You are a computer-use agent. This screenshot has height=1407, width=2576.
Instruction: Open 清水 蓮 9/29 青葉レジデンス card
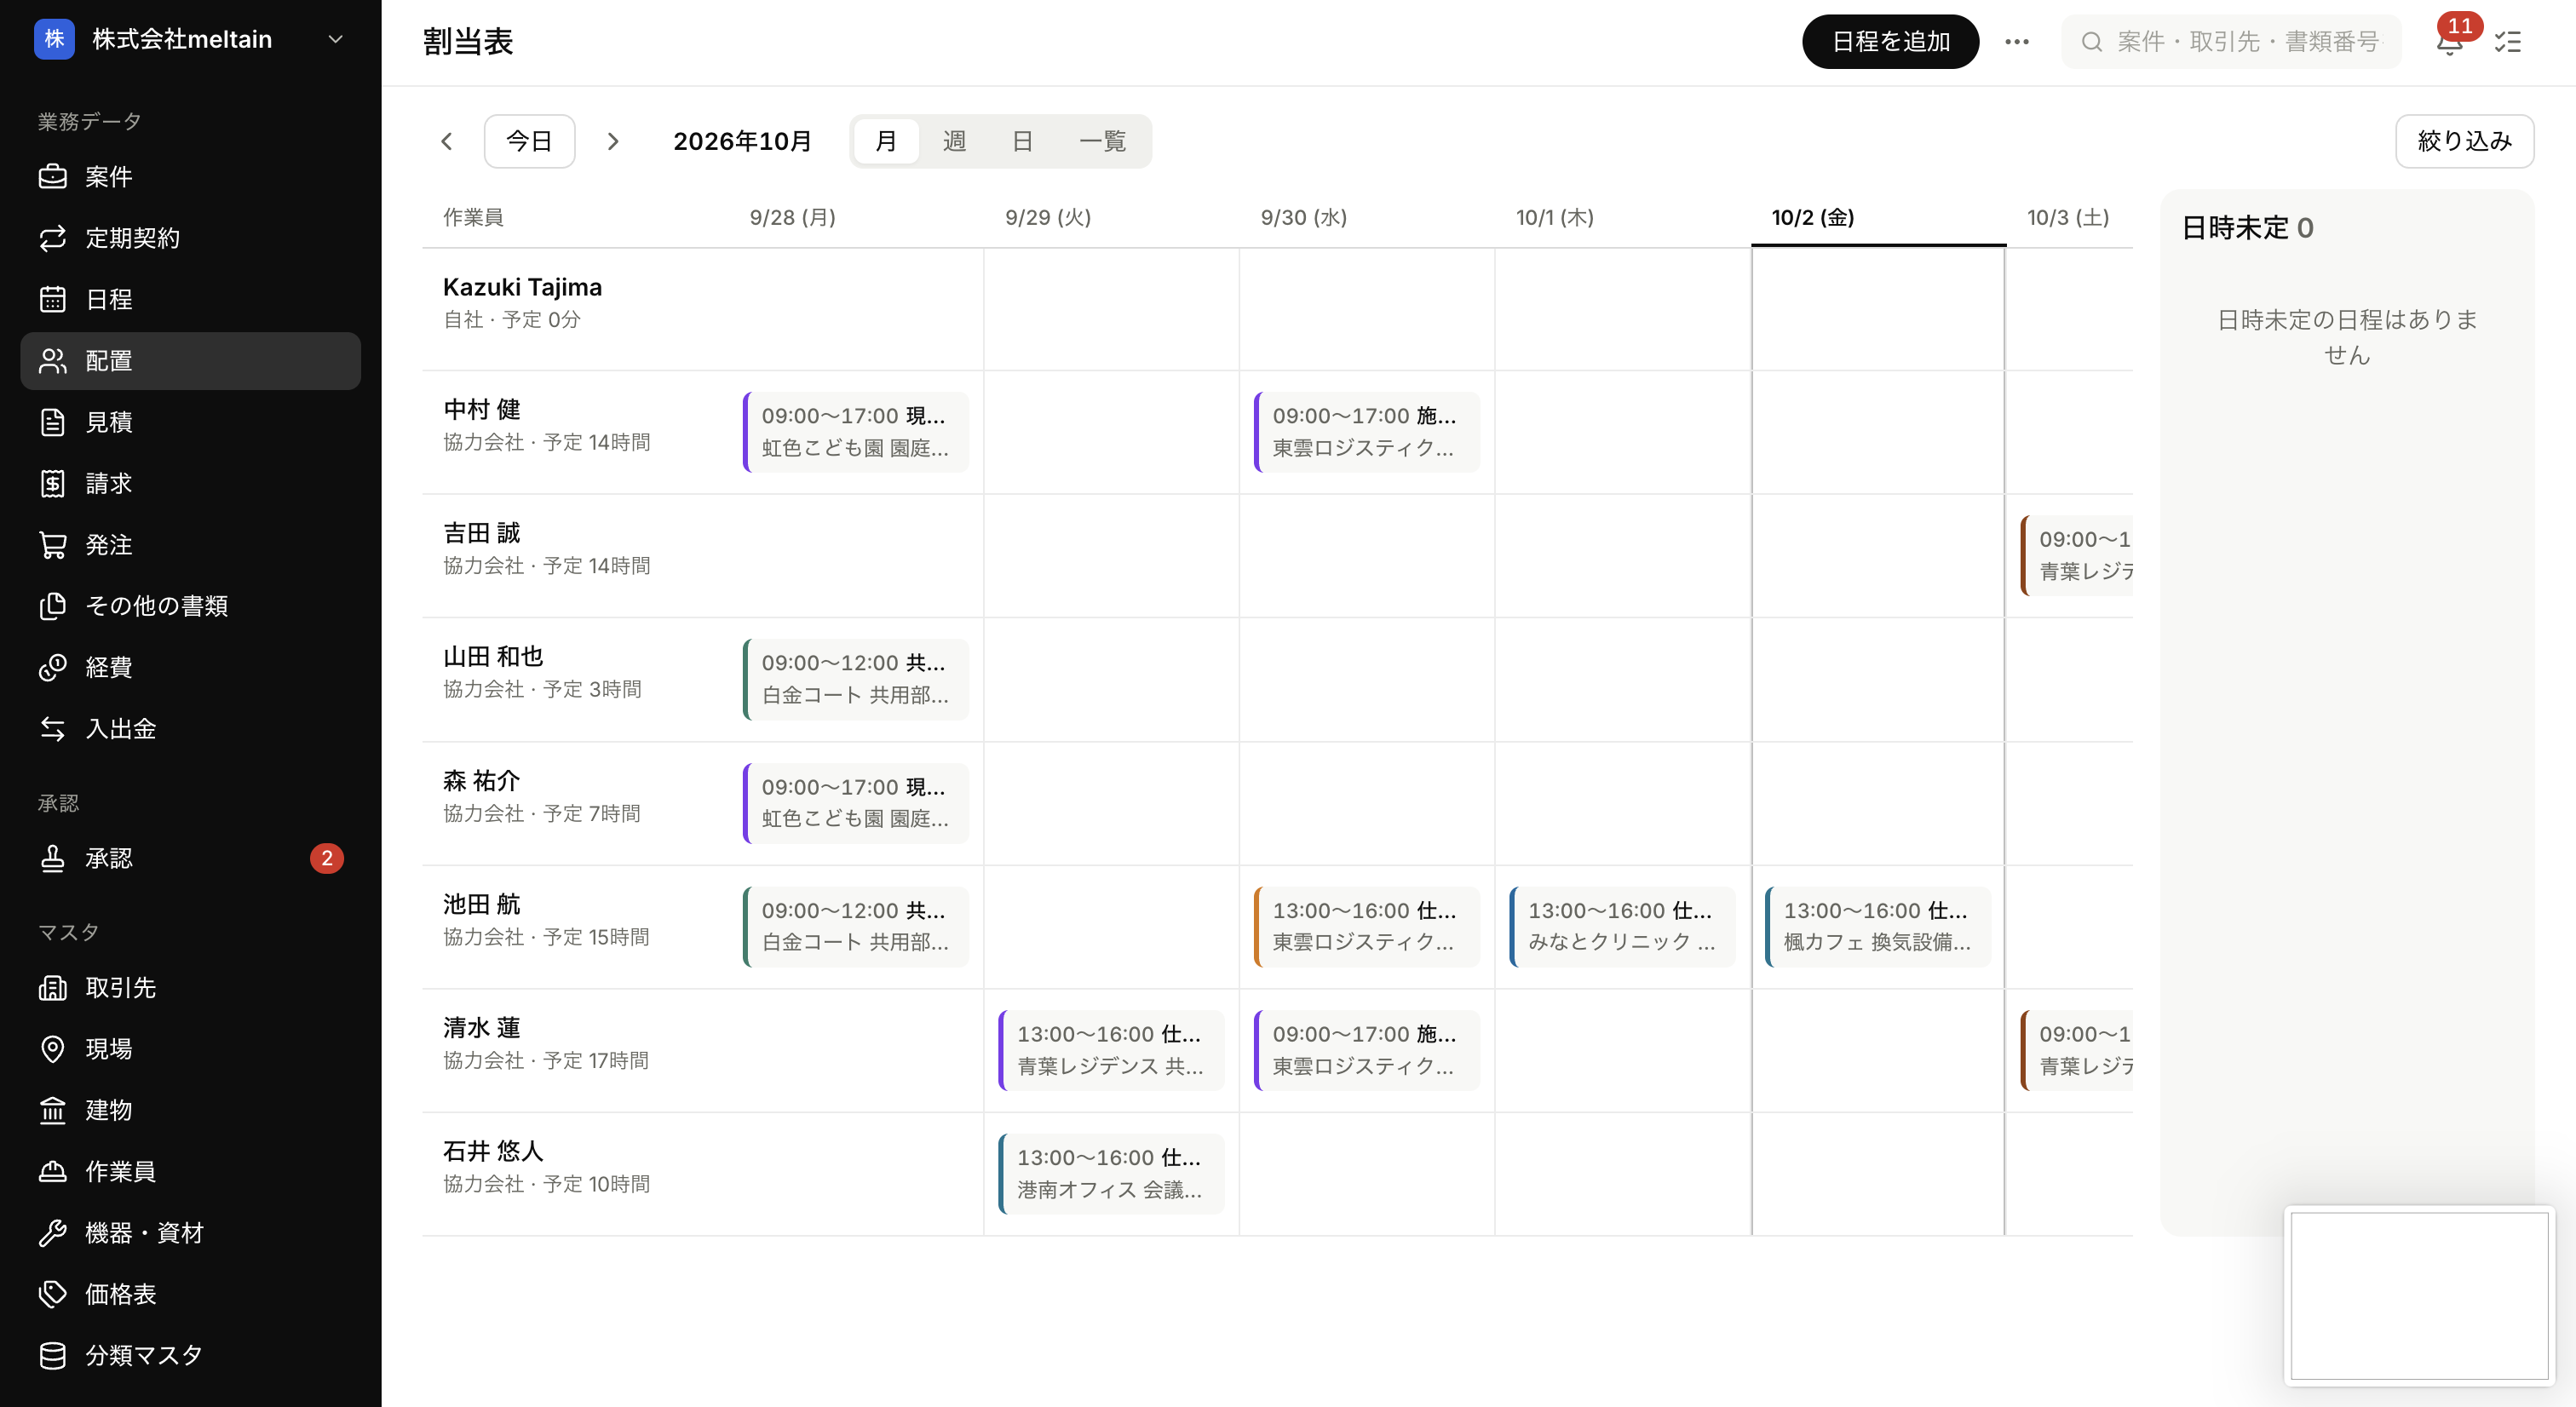[1111, 1050]
